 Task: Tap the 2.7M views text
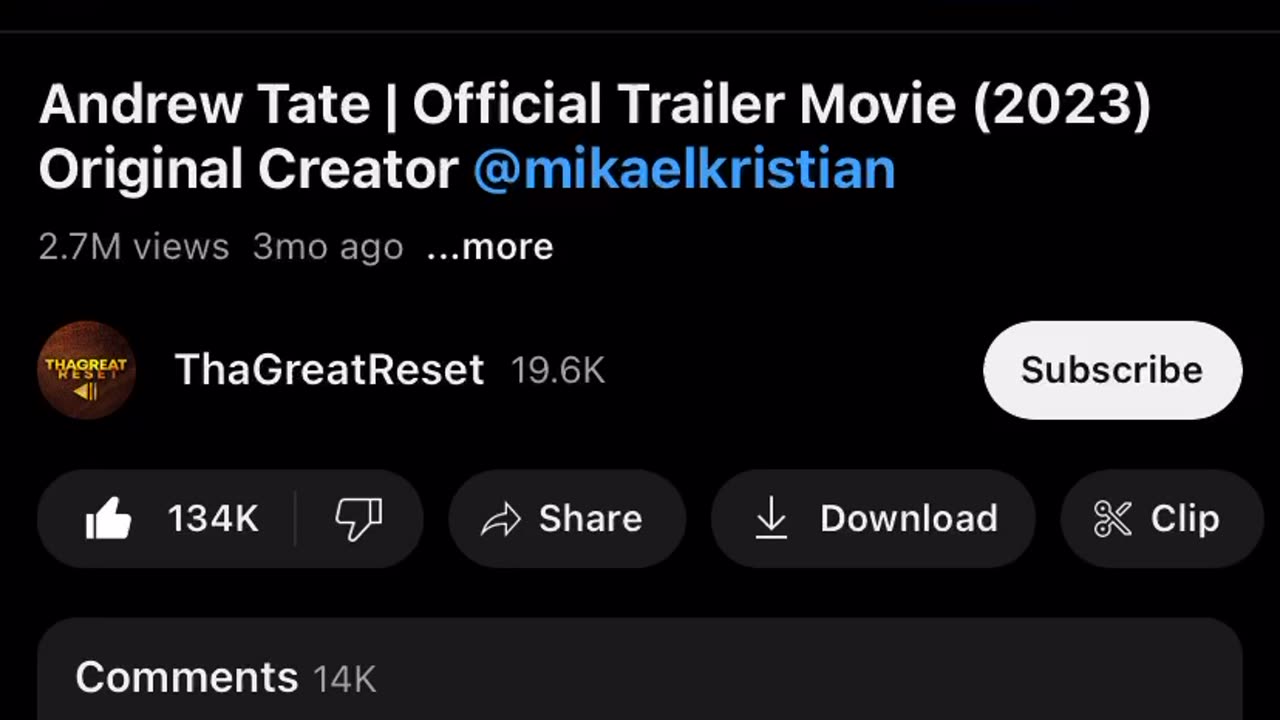coord(134,247)
